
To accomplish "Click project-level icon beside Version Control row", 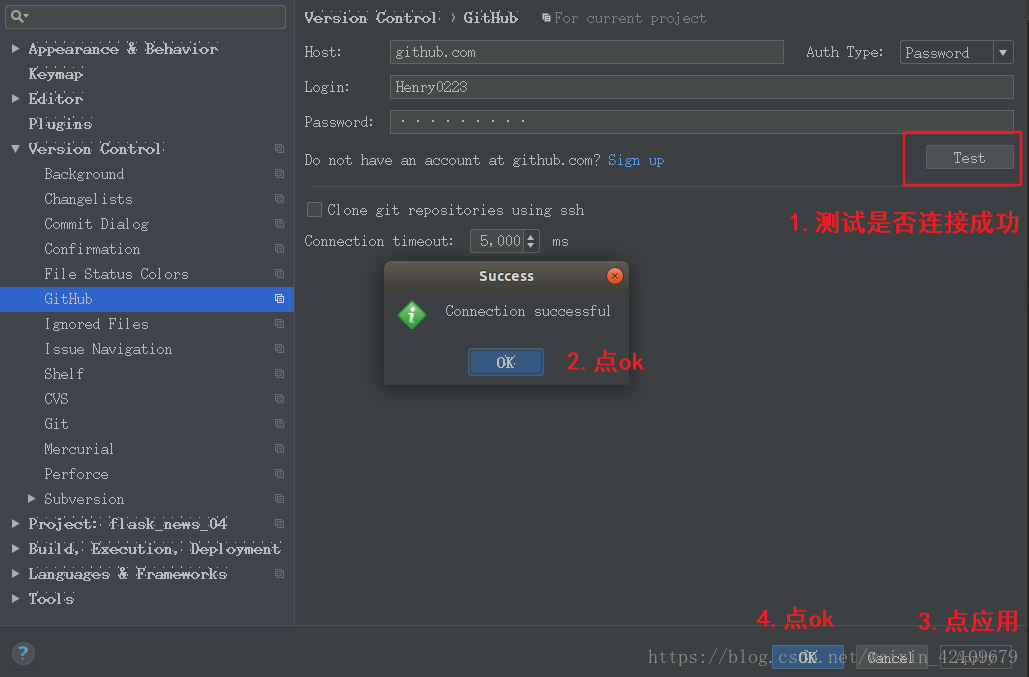I will pos(280,149).
